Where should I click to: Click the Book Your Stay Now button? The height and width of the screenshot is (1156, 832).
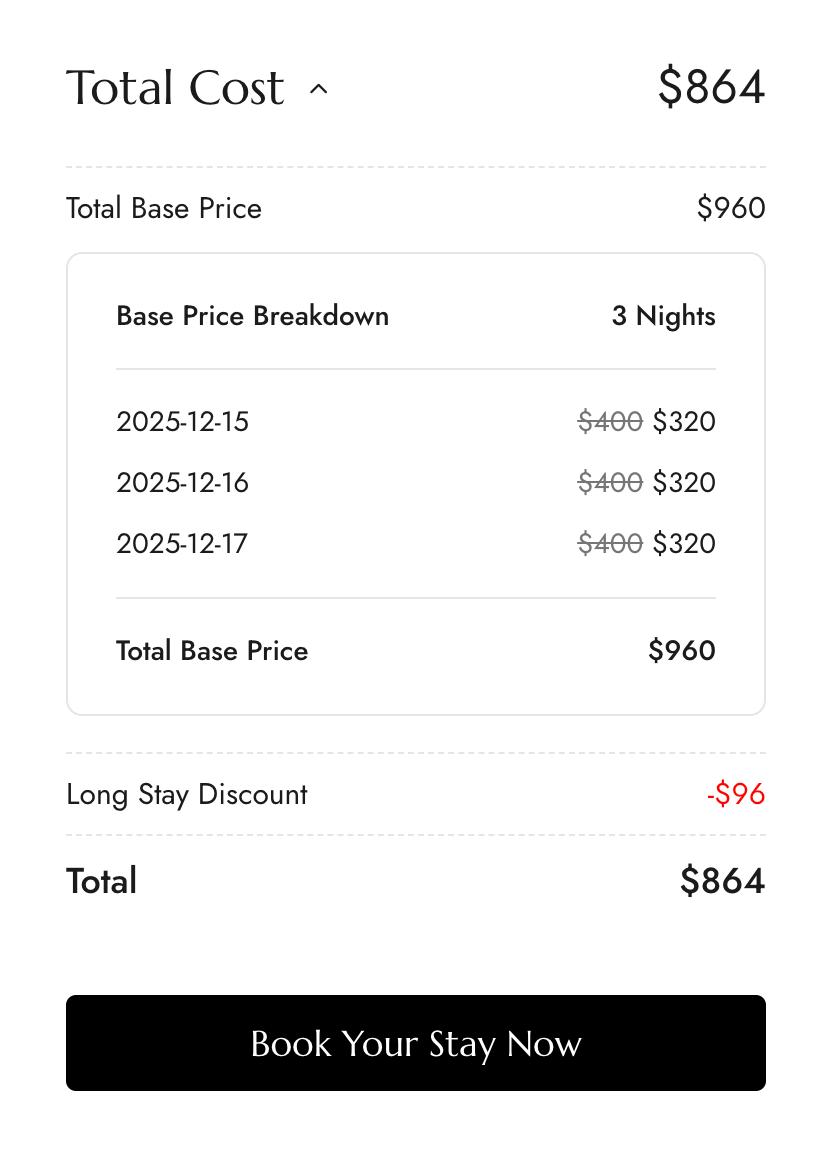416,1043
